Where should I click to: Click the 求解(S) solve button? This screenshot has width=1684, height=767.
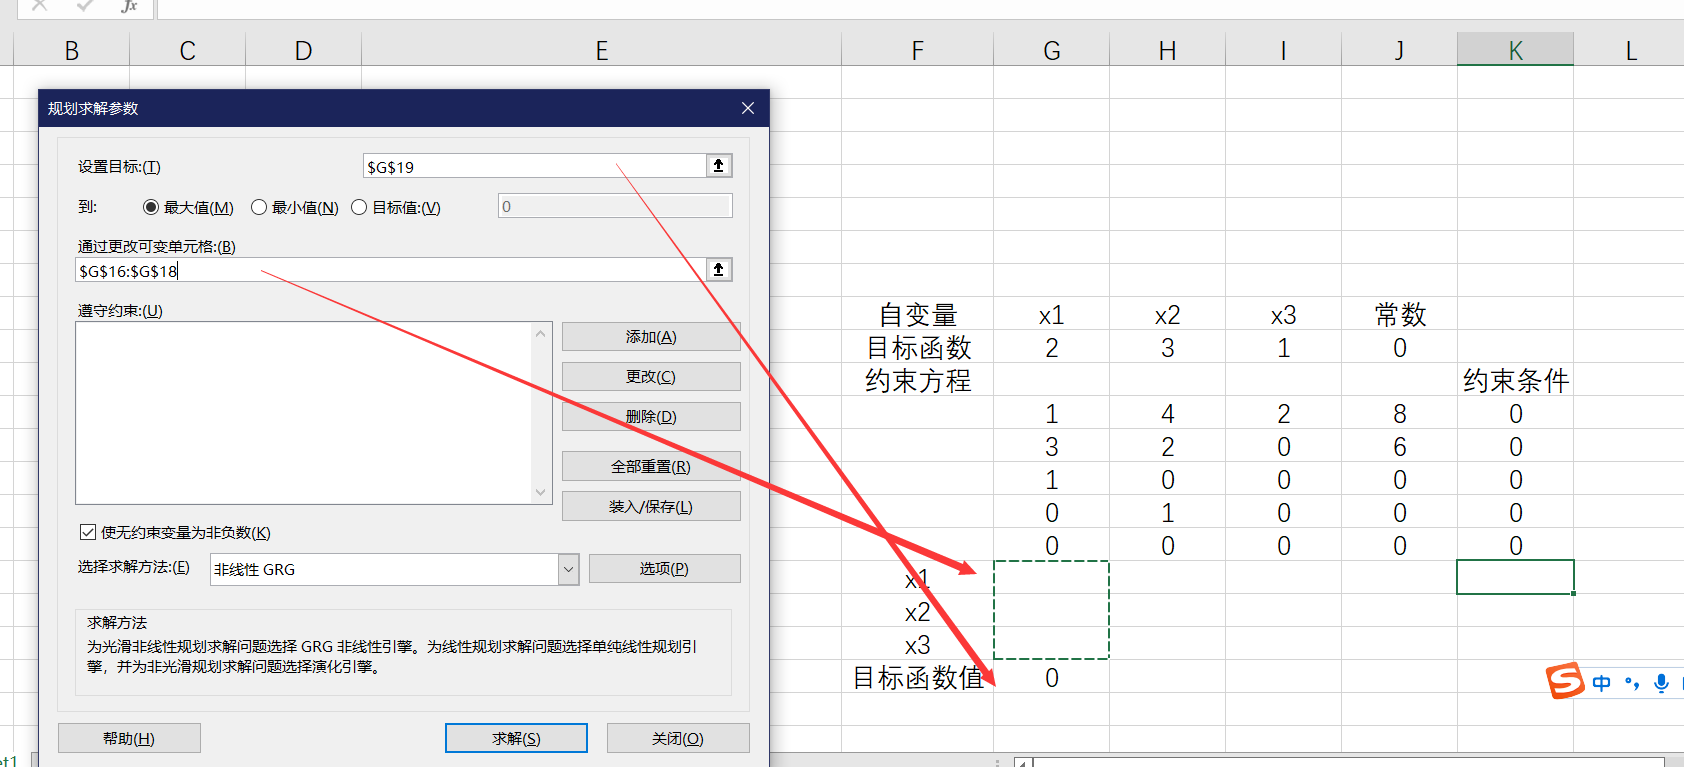pos(516,739)
